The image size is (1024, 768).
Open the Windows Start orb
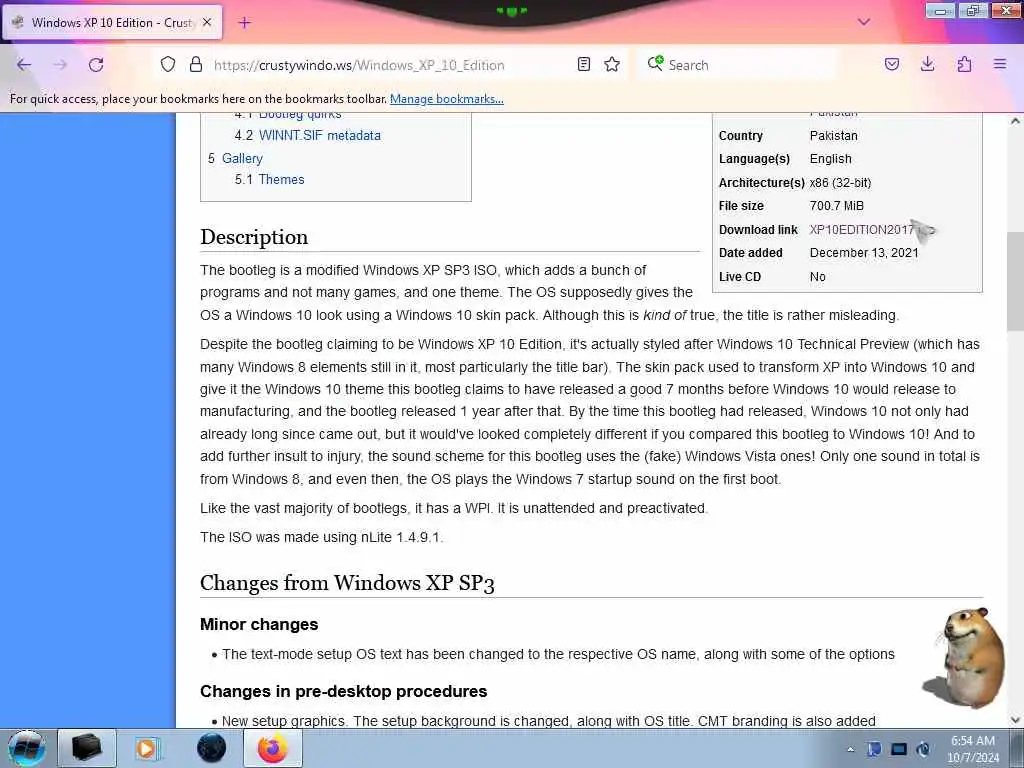tap(26, 748)
